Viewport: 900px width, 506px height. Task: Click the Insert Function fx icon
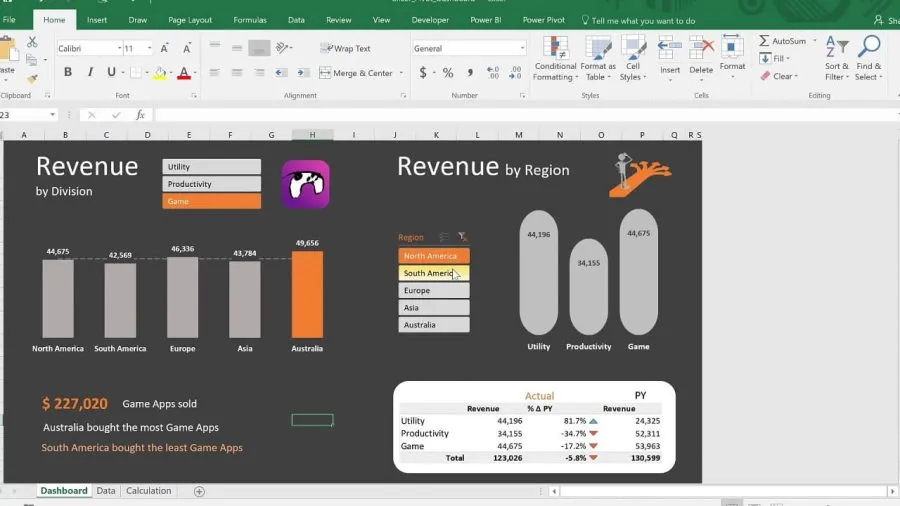pos(140,115)
